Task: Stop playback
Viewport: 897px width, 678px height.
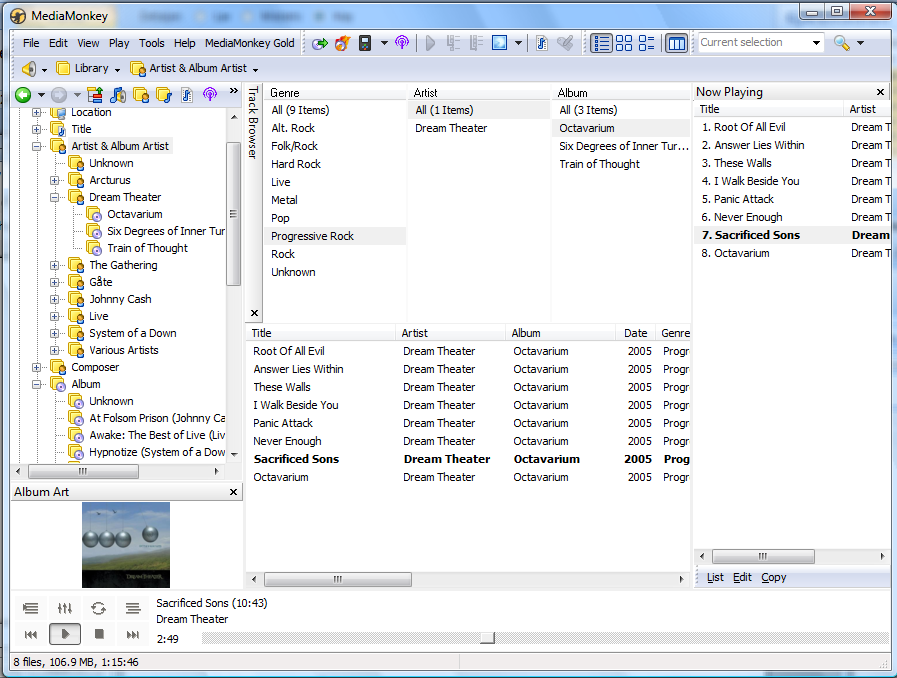Action: tap(99, 634)
